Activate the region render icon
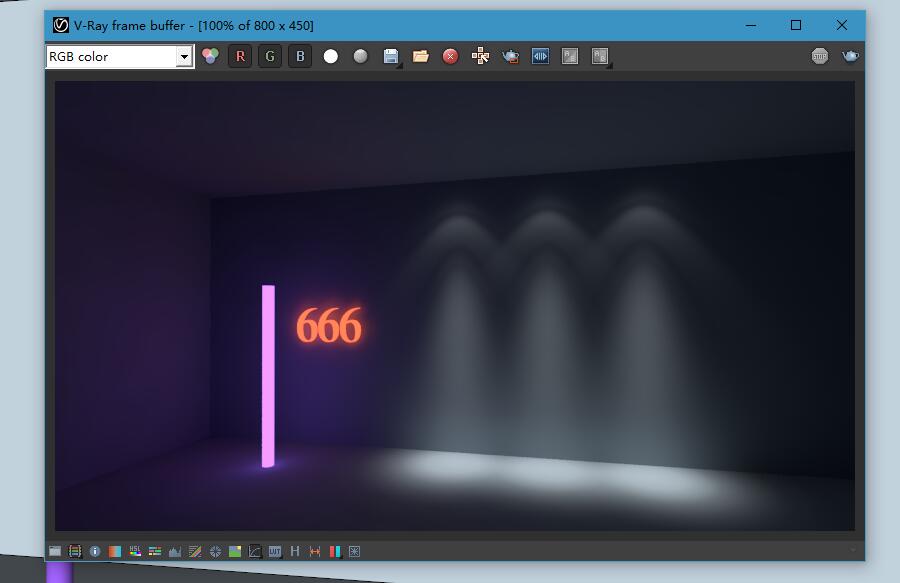Image resolution: width=900 pixels, height=583 pixels. 540,56
